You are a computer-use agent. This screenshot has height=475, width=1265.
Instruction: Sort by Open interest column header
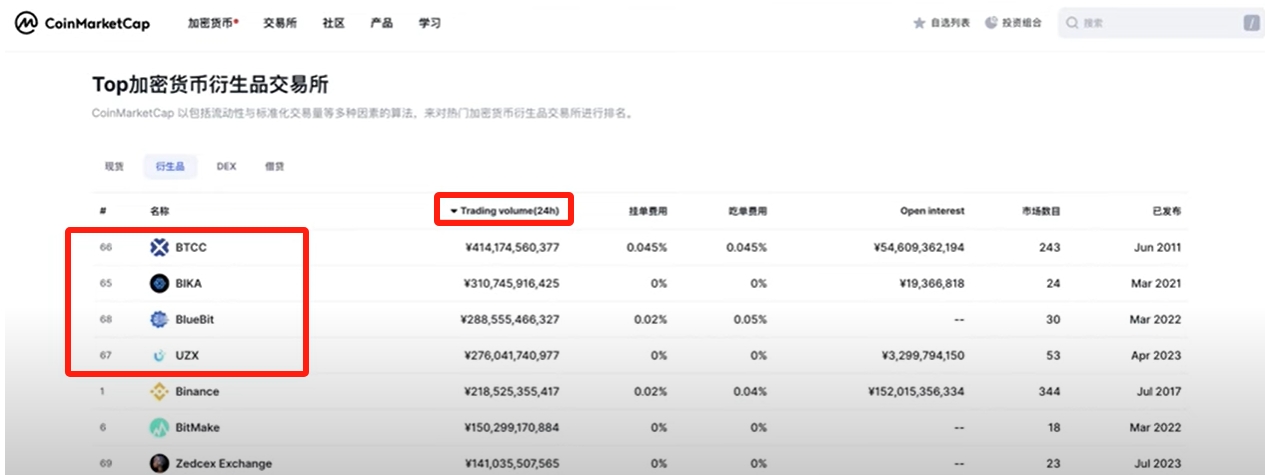932,211
